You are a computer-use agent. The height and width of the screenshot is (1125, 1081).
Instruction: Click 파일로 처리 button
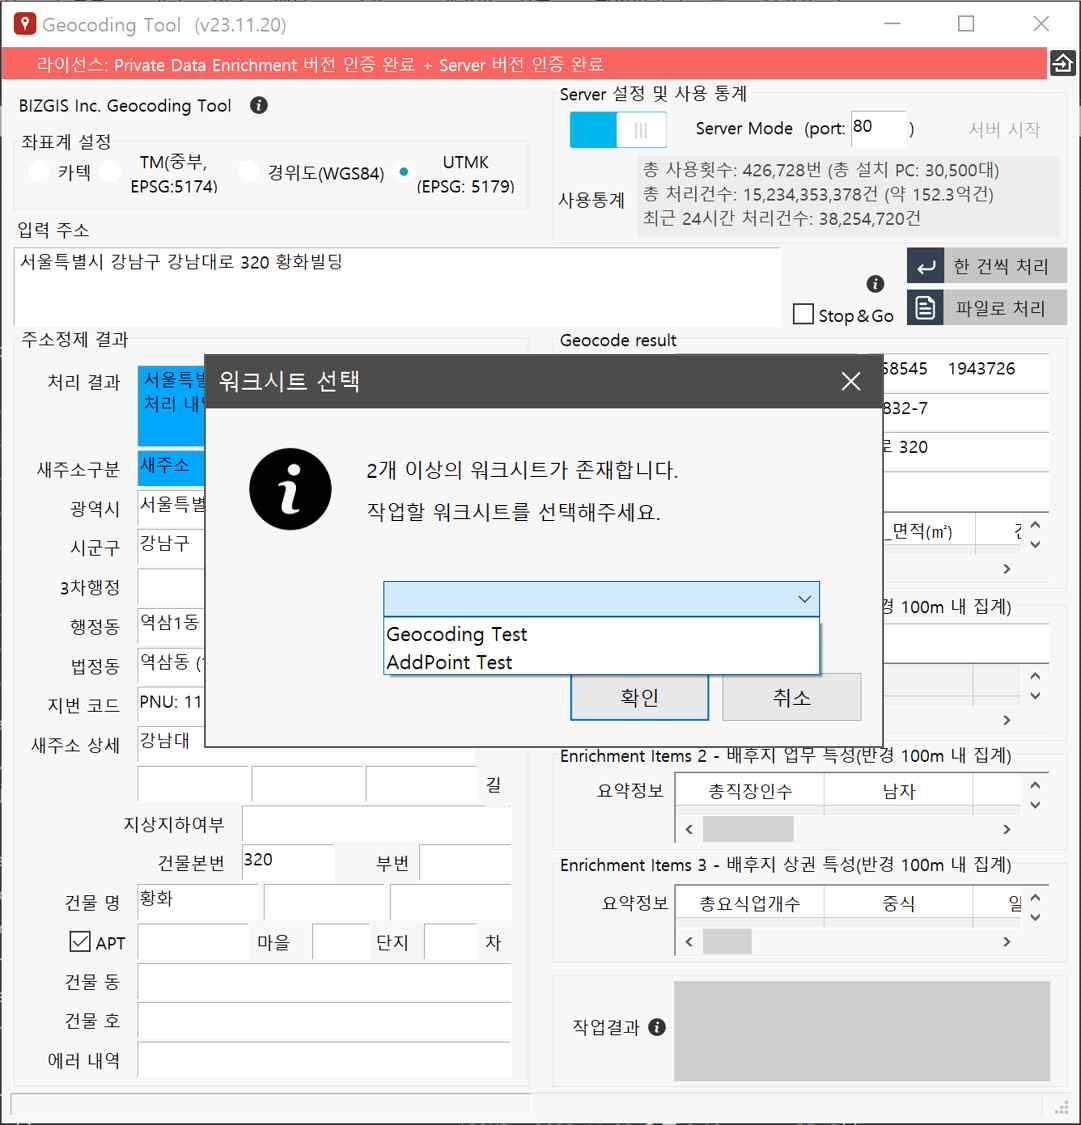point(987,308)
